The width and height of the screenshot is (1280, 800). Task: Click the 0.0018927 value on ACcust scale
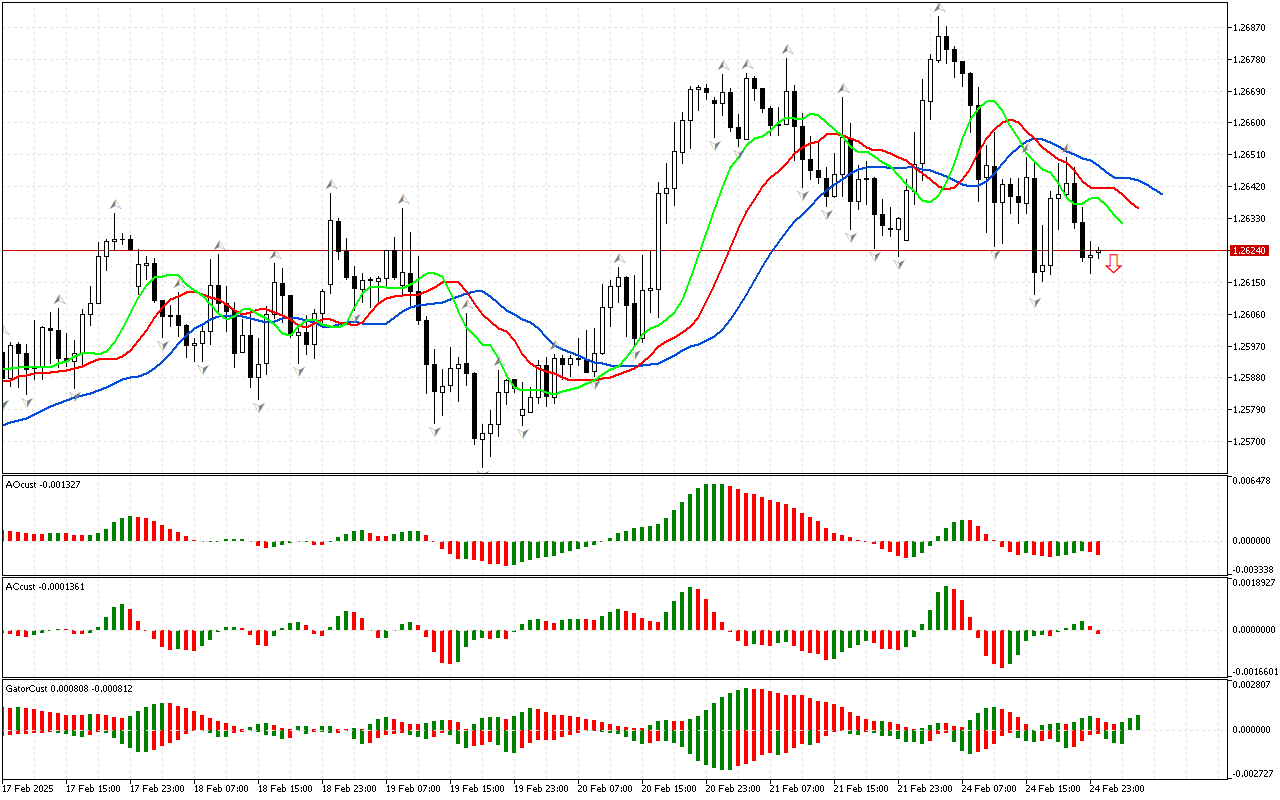point(1254,582)
